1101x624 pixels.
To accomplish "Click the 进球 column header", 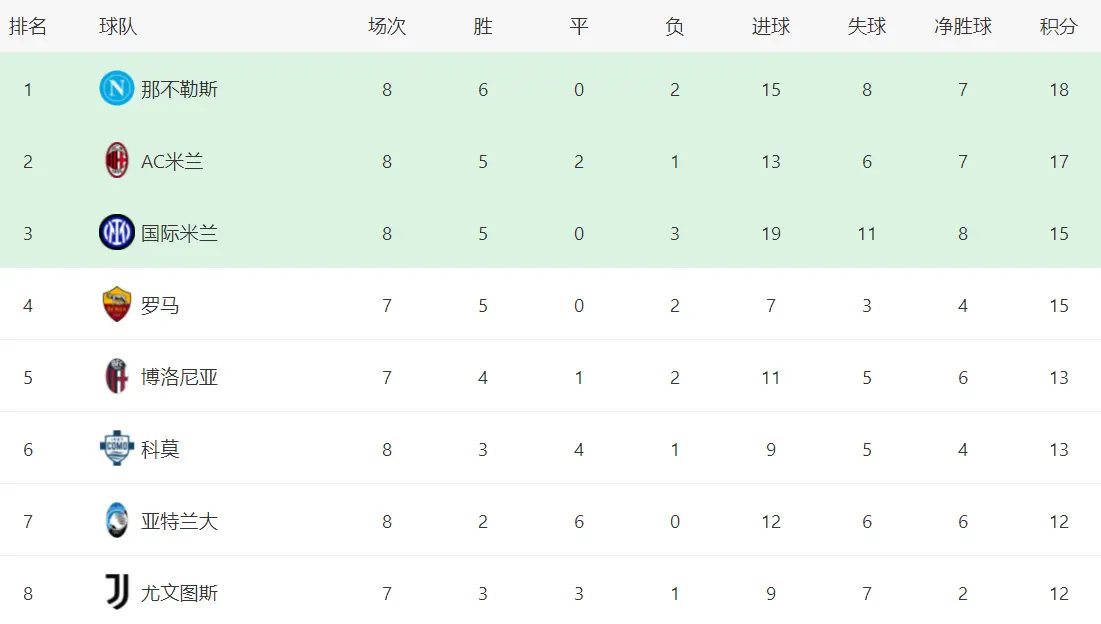I will 771,27.
